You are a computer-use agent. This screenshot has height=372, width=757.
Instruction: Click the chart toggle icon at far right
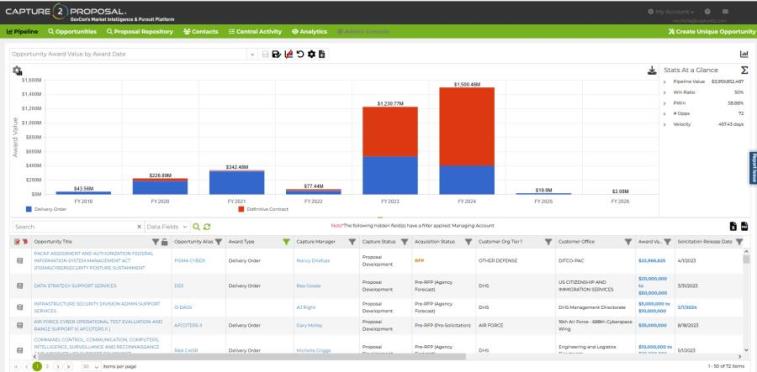point(744,55)
